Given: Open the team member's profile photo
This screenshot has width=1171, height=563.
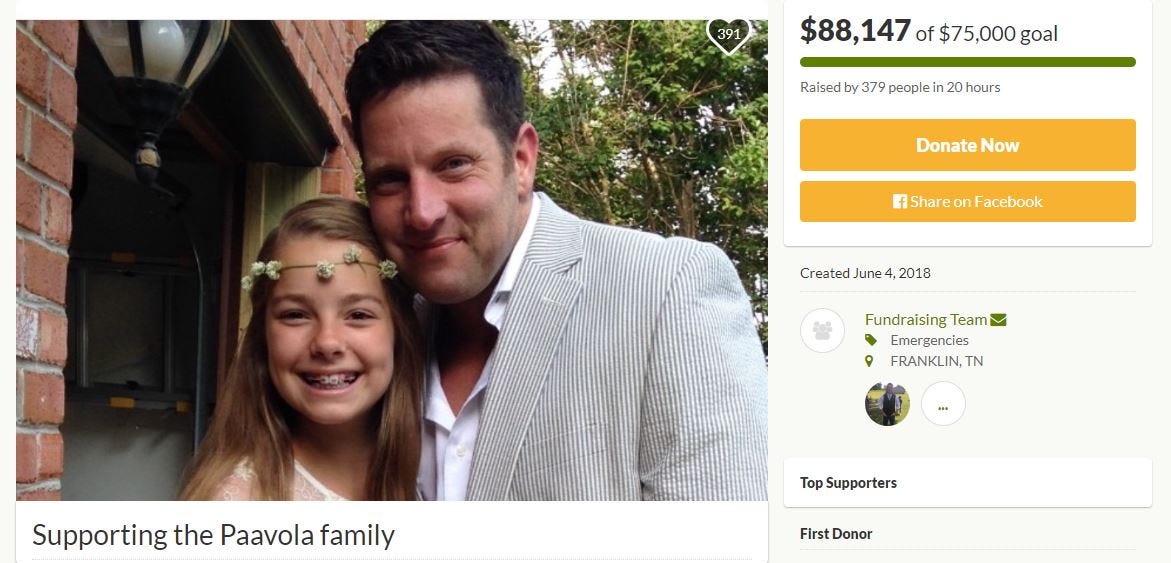Looking at the screenshot, I should (887, 404).
